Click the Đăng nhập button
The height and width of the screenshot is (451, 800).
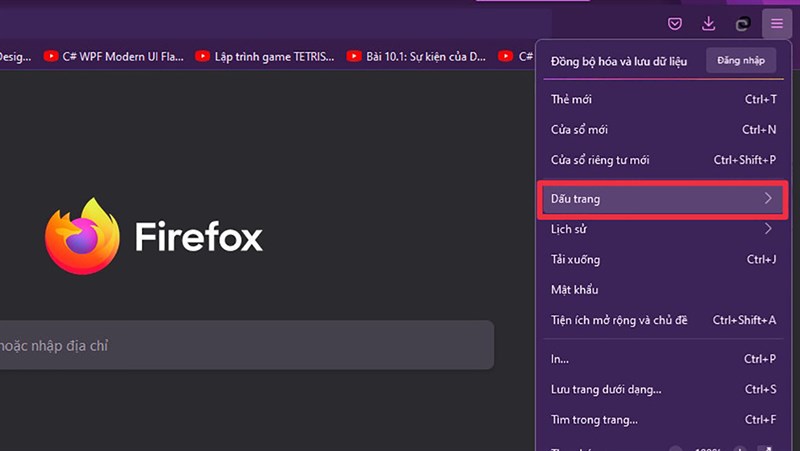point(741,61)
